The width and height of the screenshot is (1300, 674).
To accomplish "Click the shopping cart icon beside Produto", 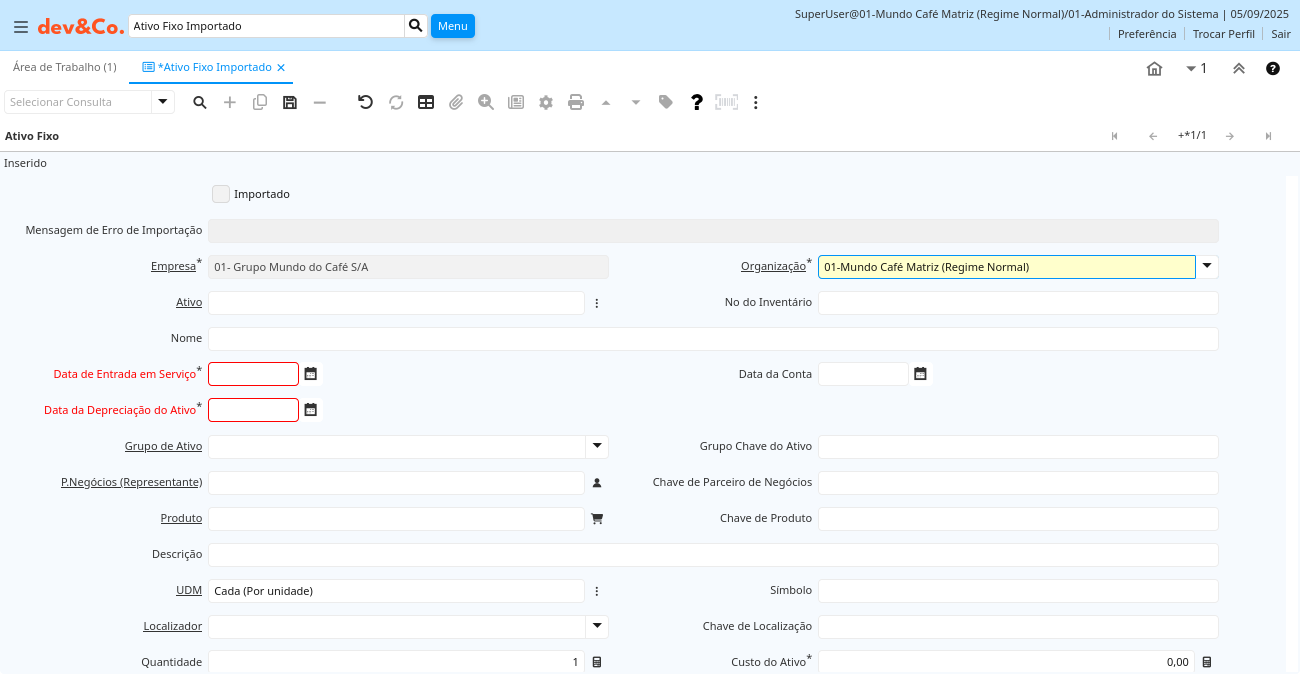I will click(x=597, y=519).
